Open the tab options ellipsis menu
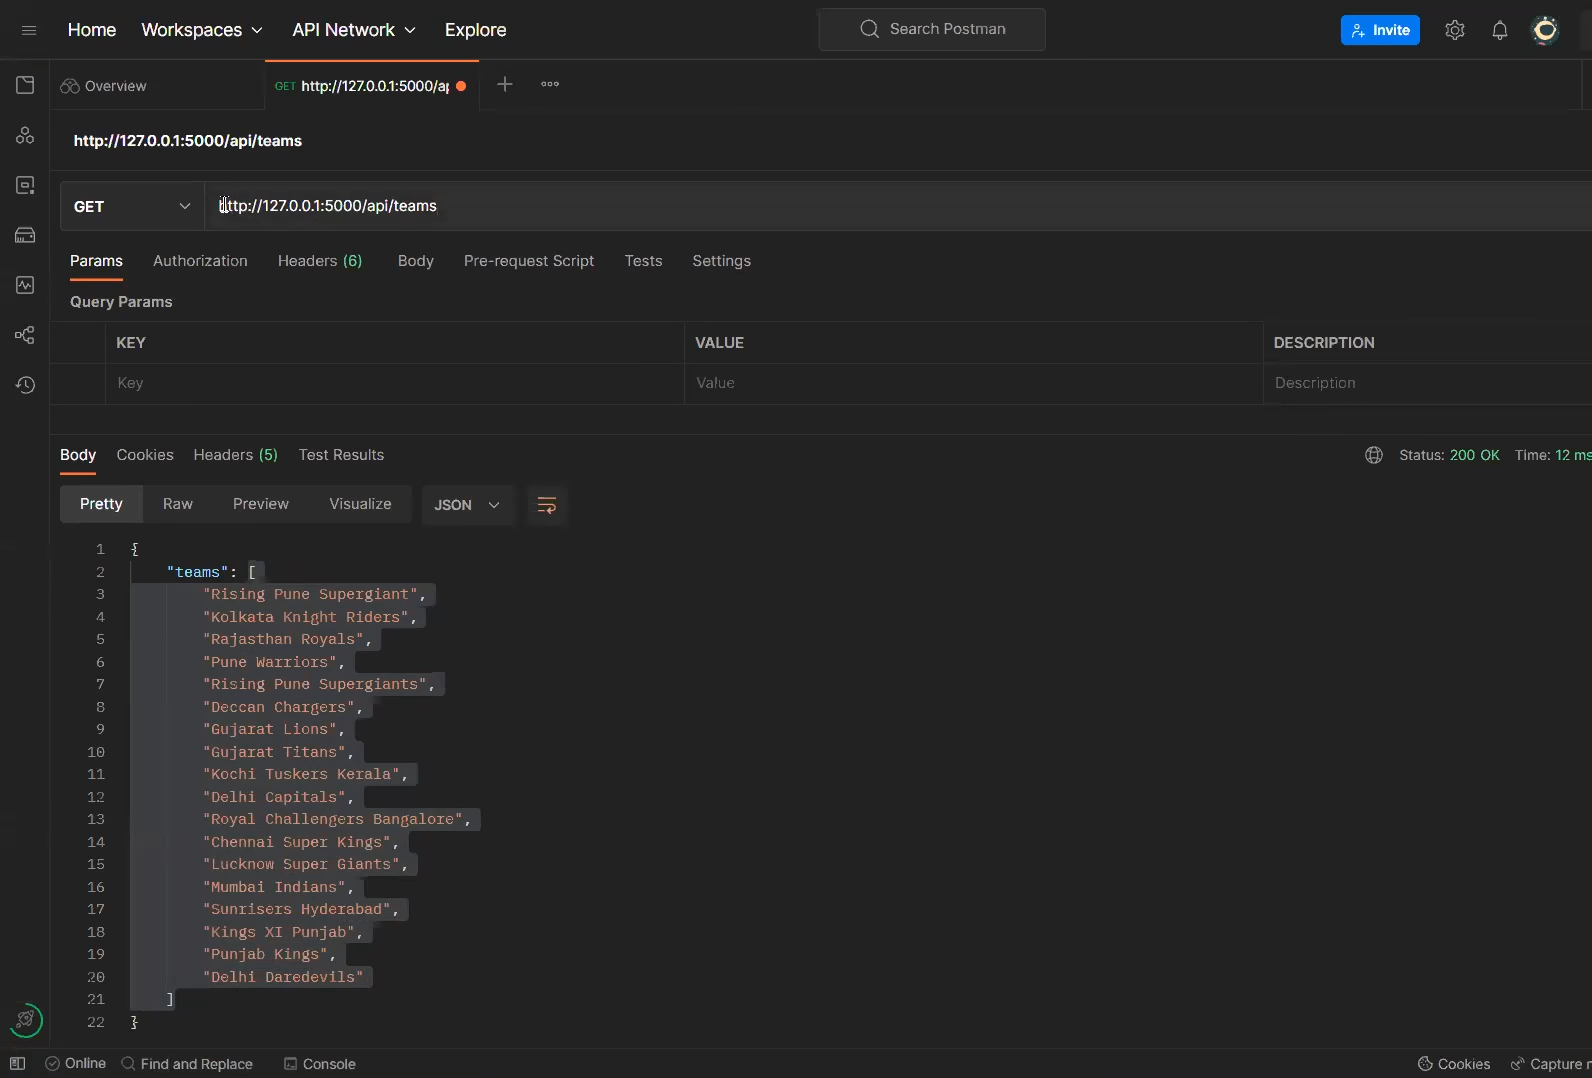Screen dimensions: 1592x1078 550,84
